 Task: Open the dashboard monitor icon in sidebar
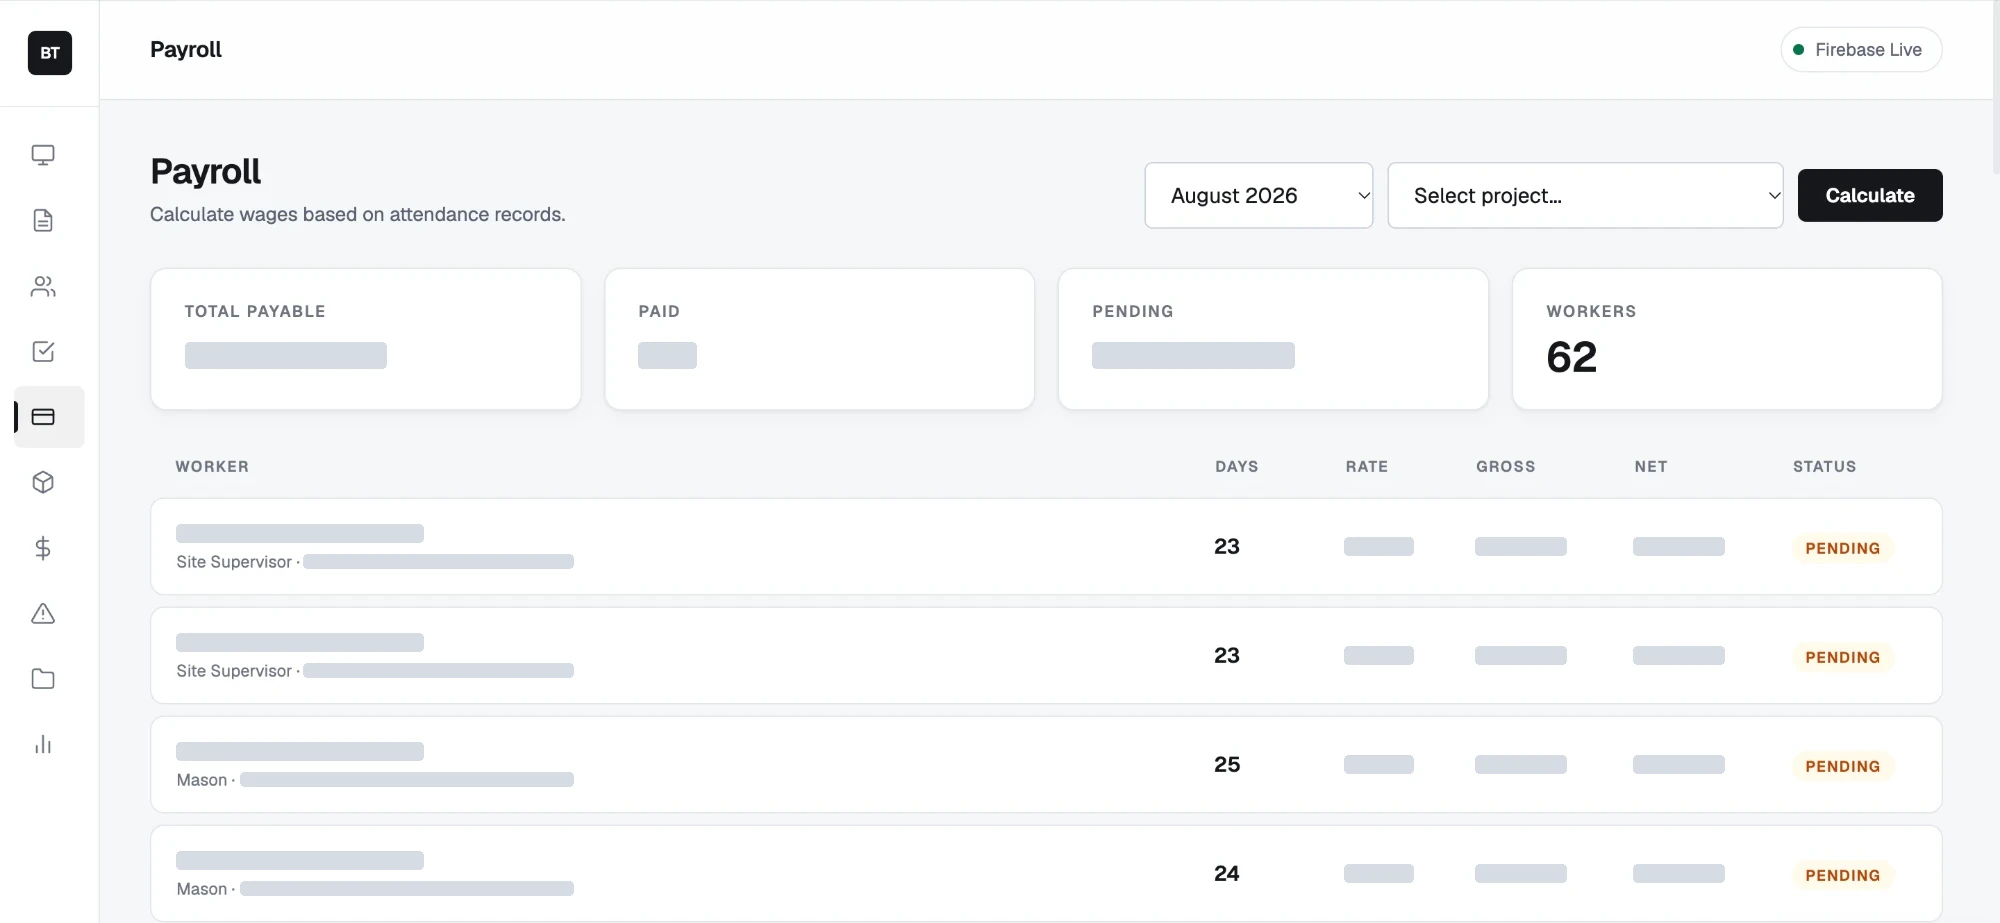tap(43, 155)
